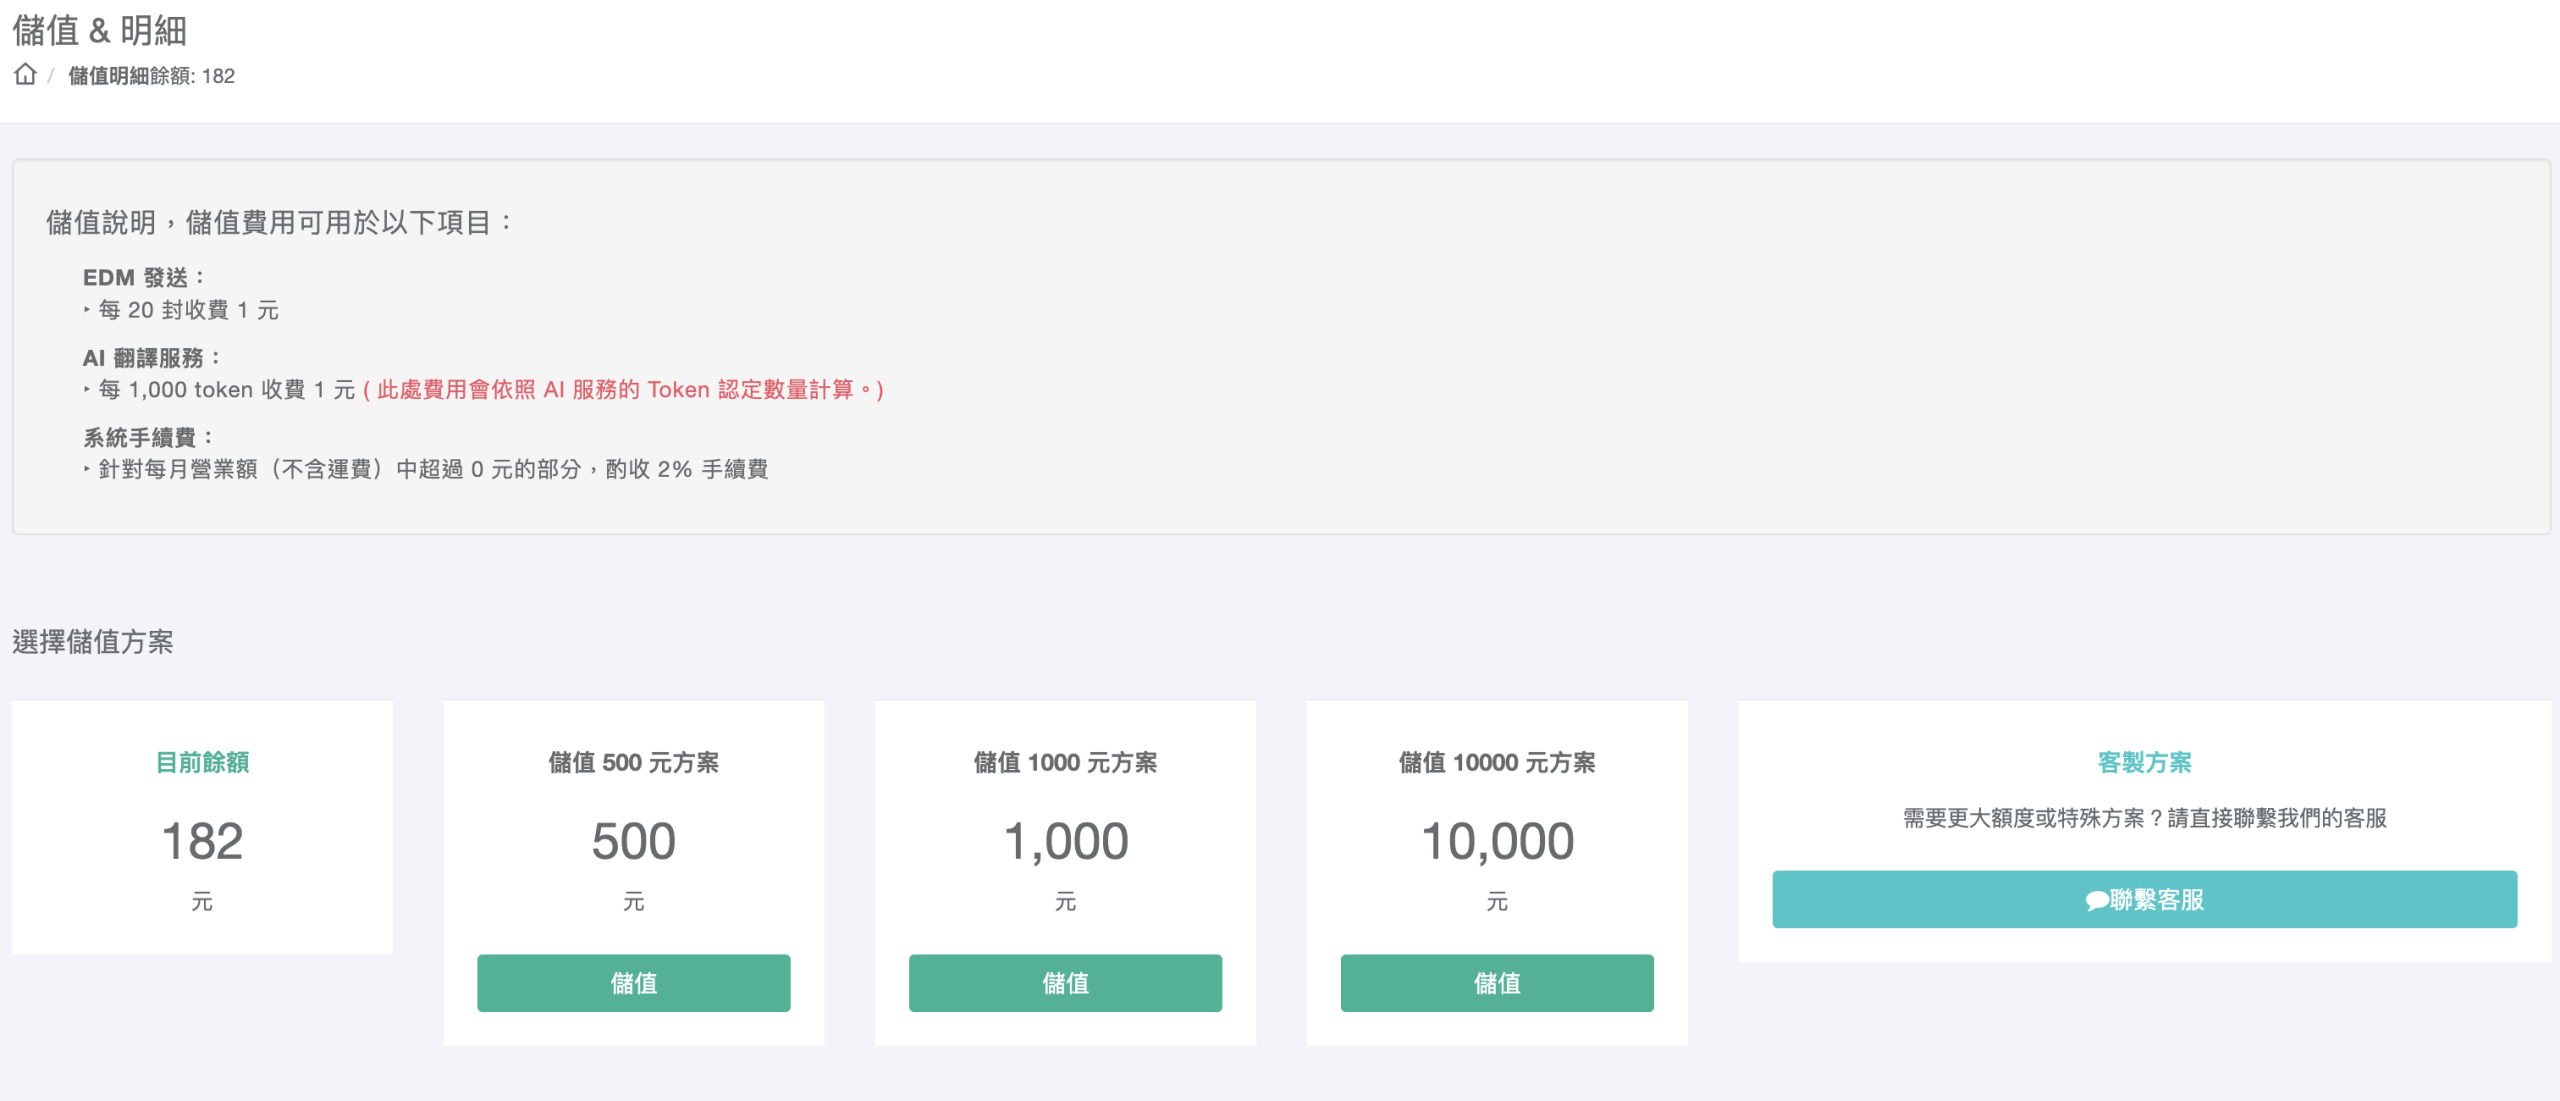The image size is (2560, 1101).
Task: Click 儲值 button for 10000 元 plan
Action: pyautogui.click(x=1496, y=983)
